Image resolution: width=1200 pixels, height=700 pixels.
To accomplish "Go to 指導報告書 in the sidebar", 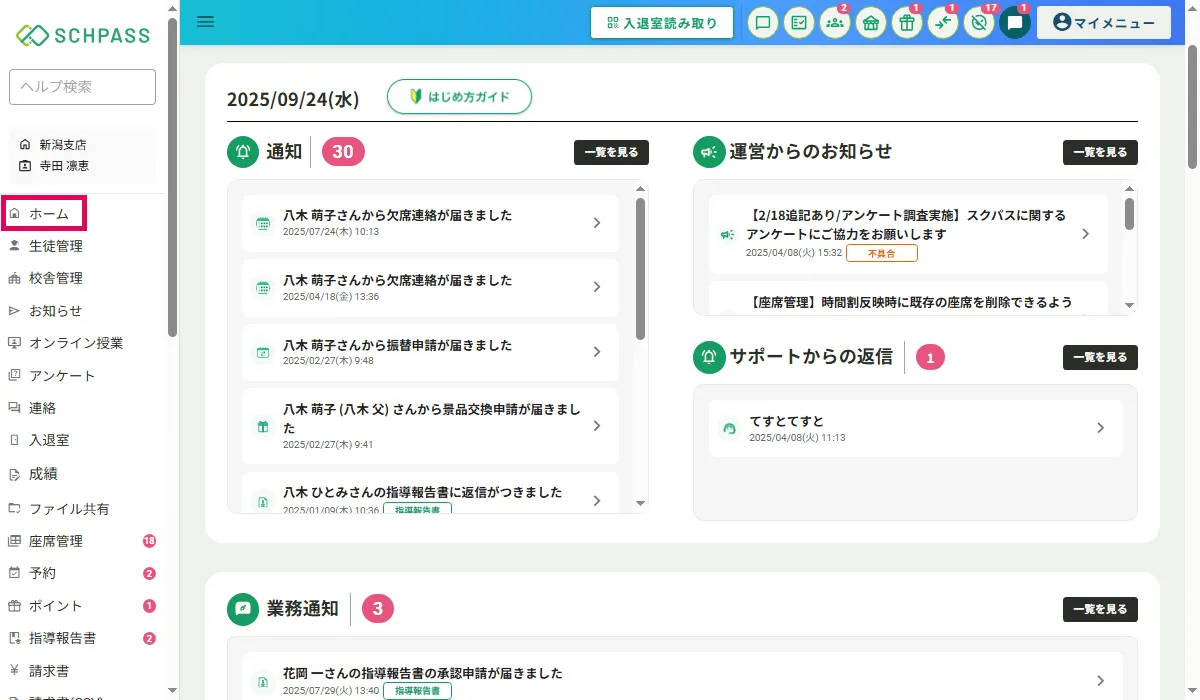I will tap(63, 638).
